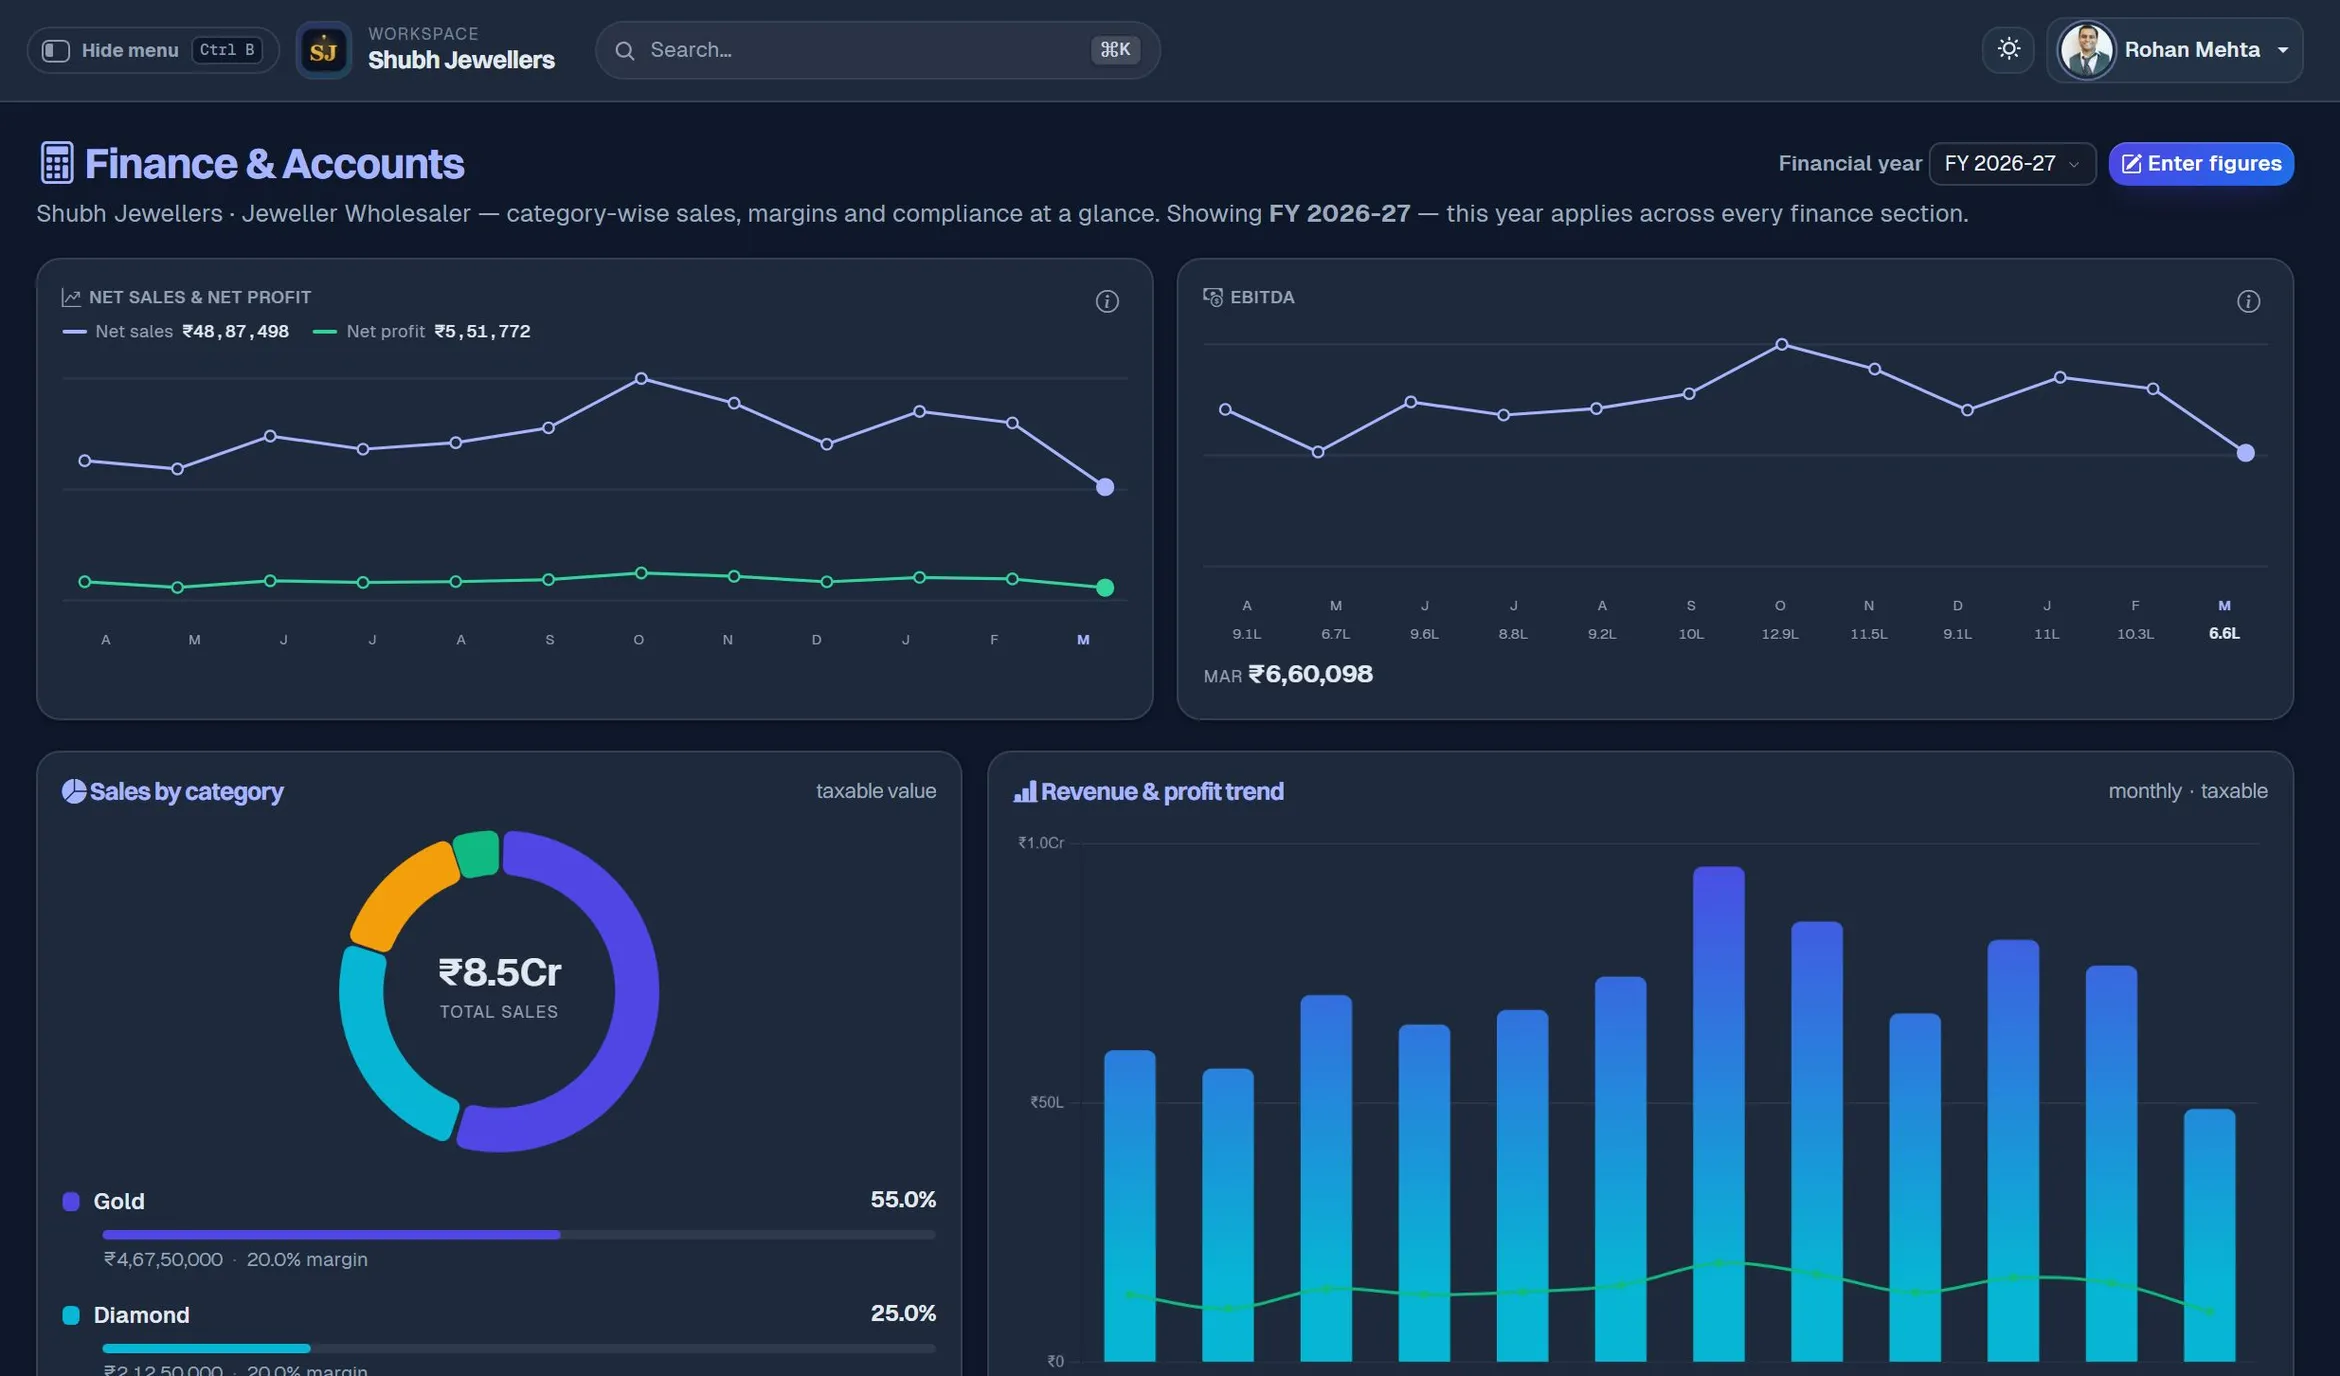Open Rohan Mehta profile avatar

[2085, 50]
